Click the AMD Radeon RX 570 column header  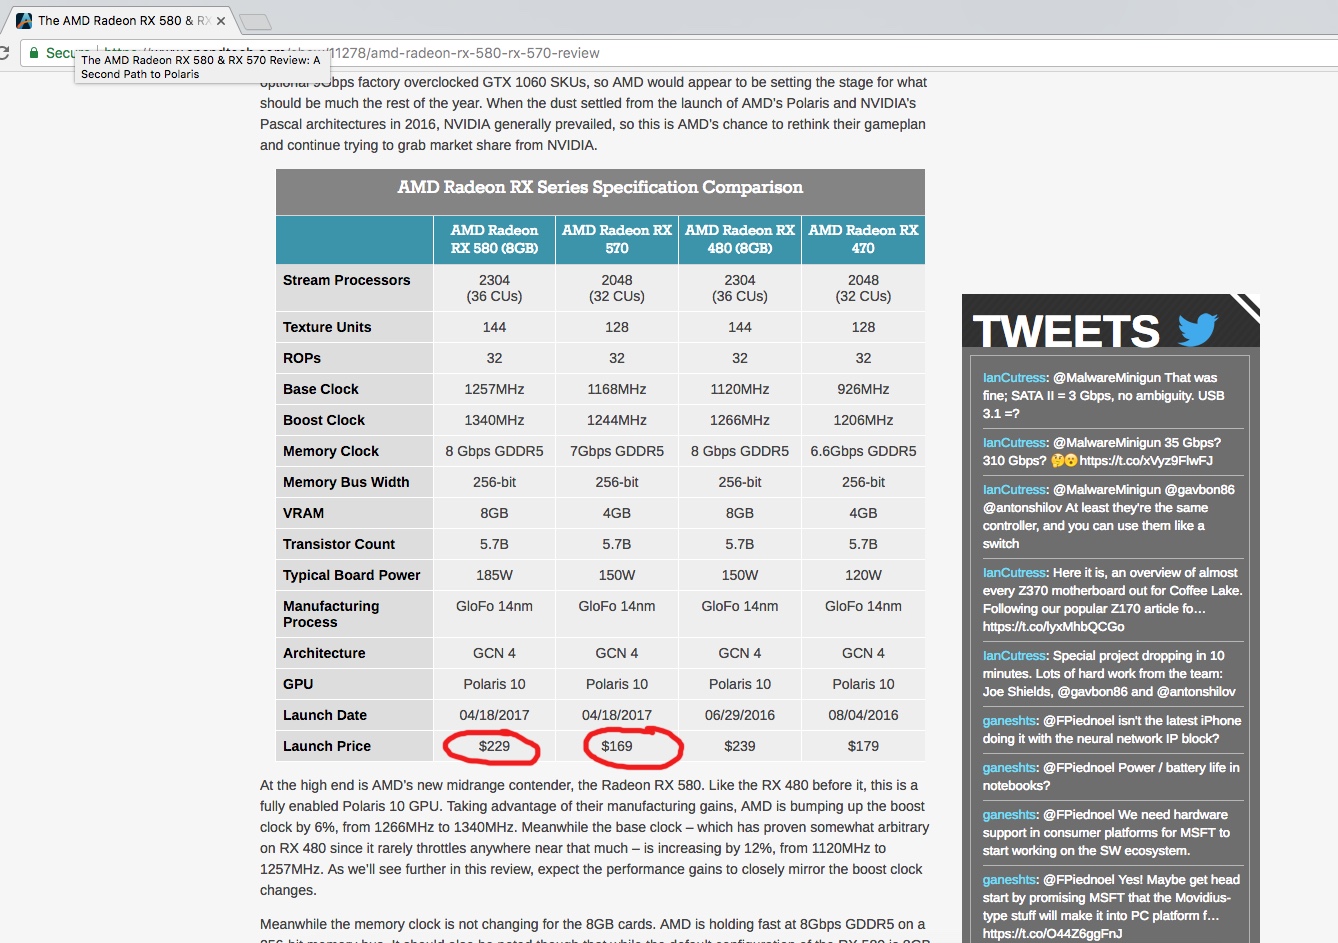click(x=617, y=239)
